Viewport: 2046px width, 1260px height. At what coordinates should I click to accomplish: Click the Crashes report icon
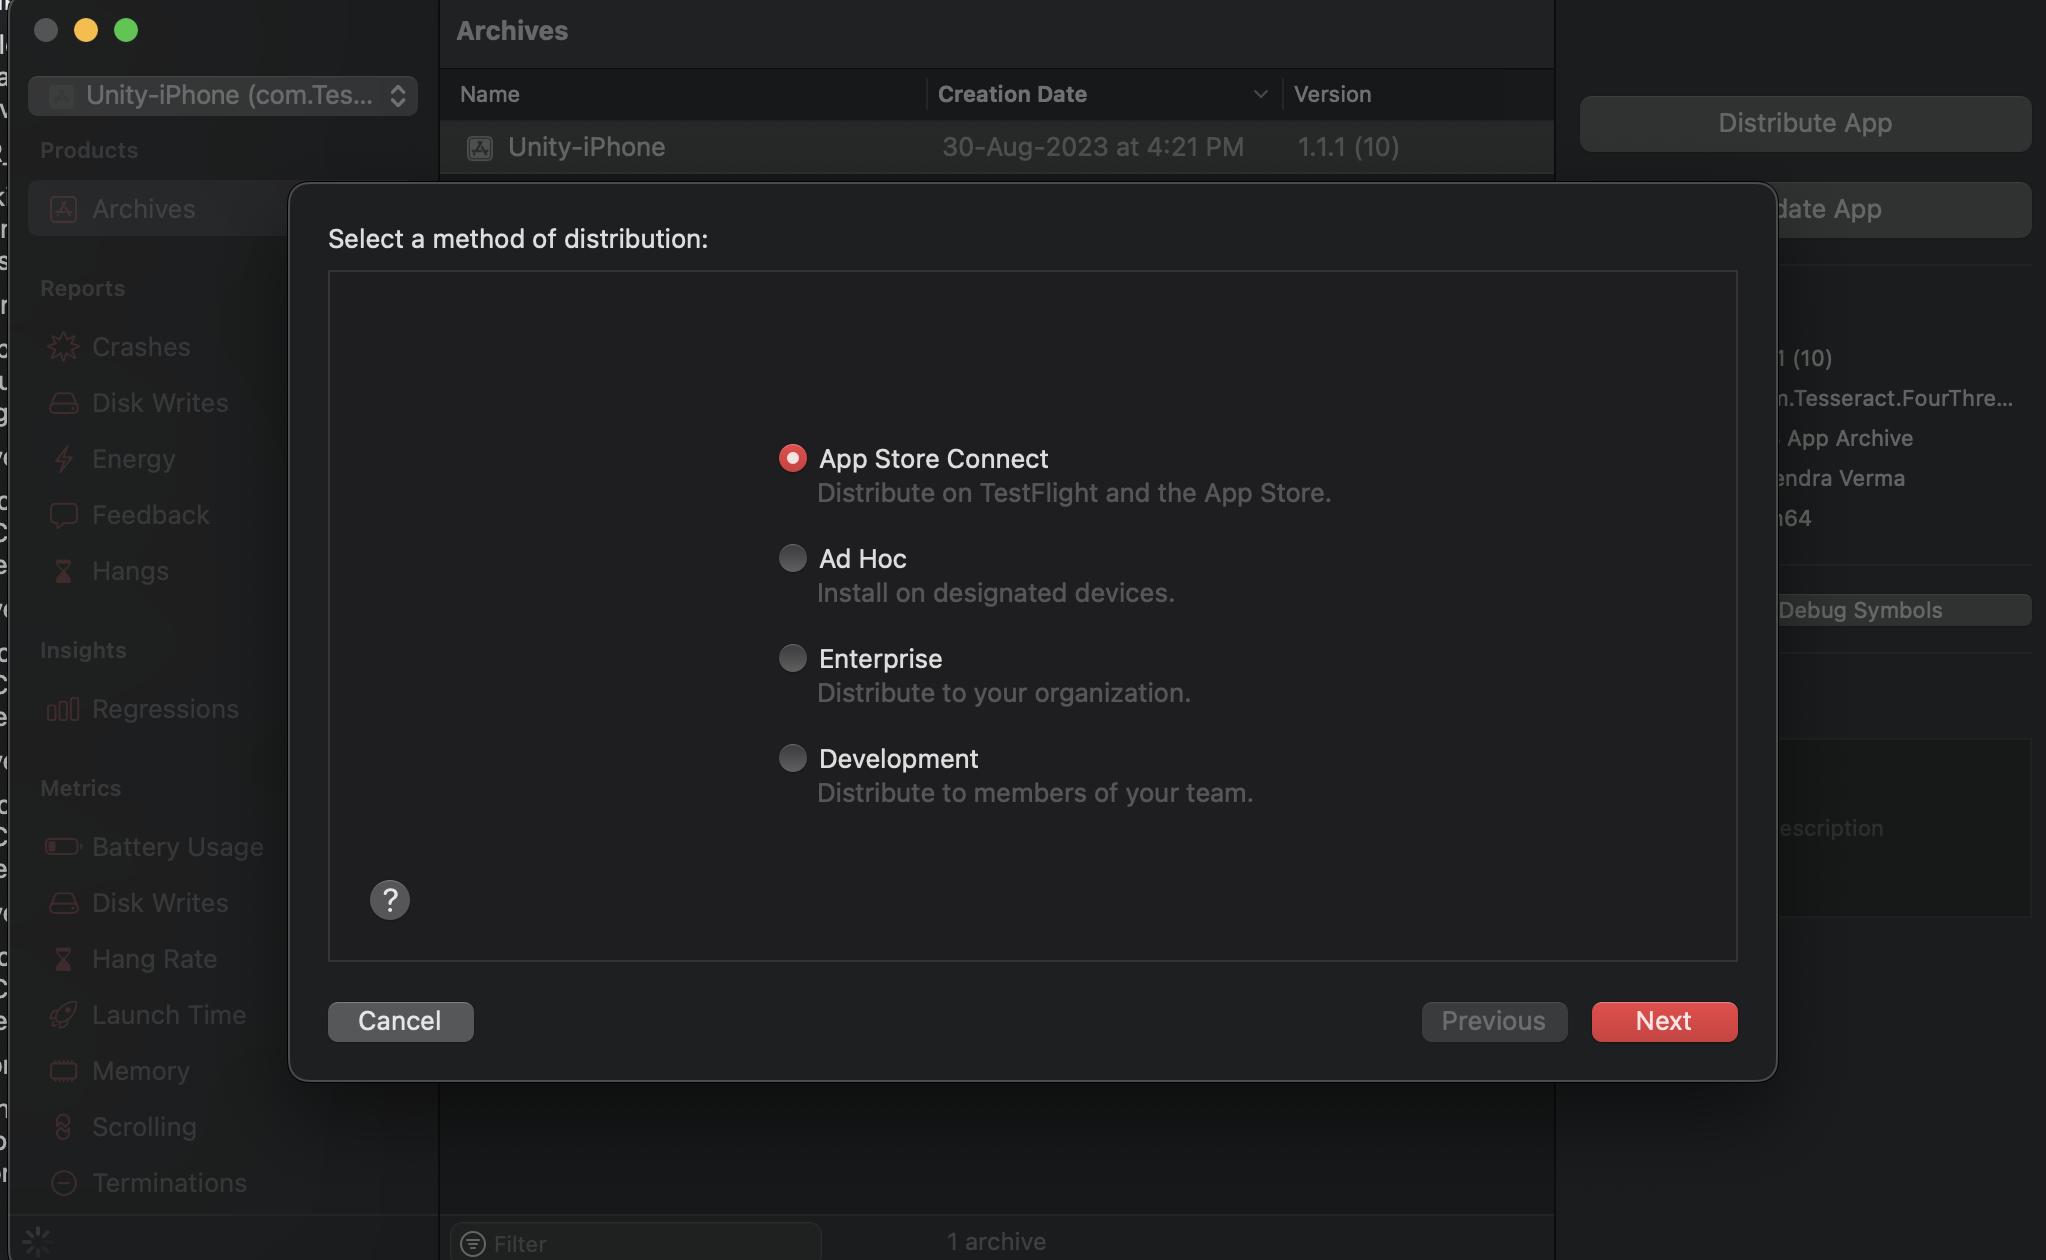pyautogui.click(x=63, y=347)
